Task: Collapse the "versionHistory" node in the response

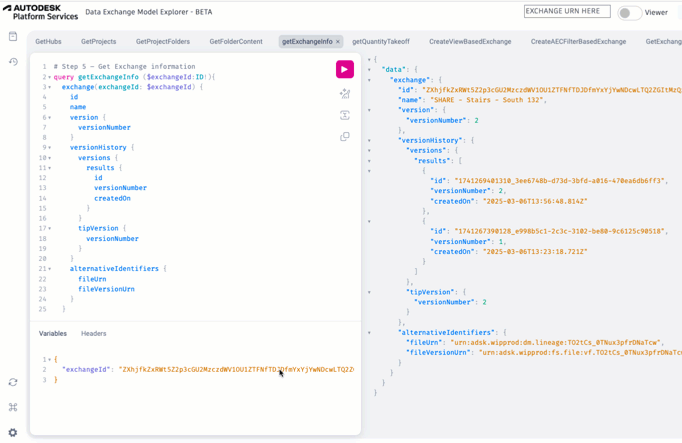Action: click(370, 140)
